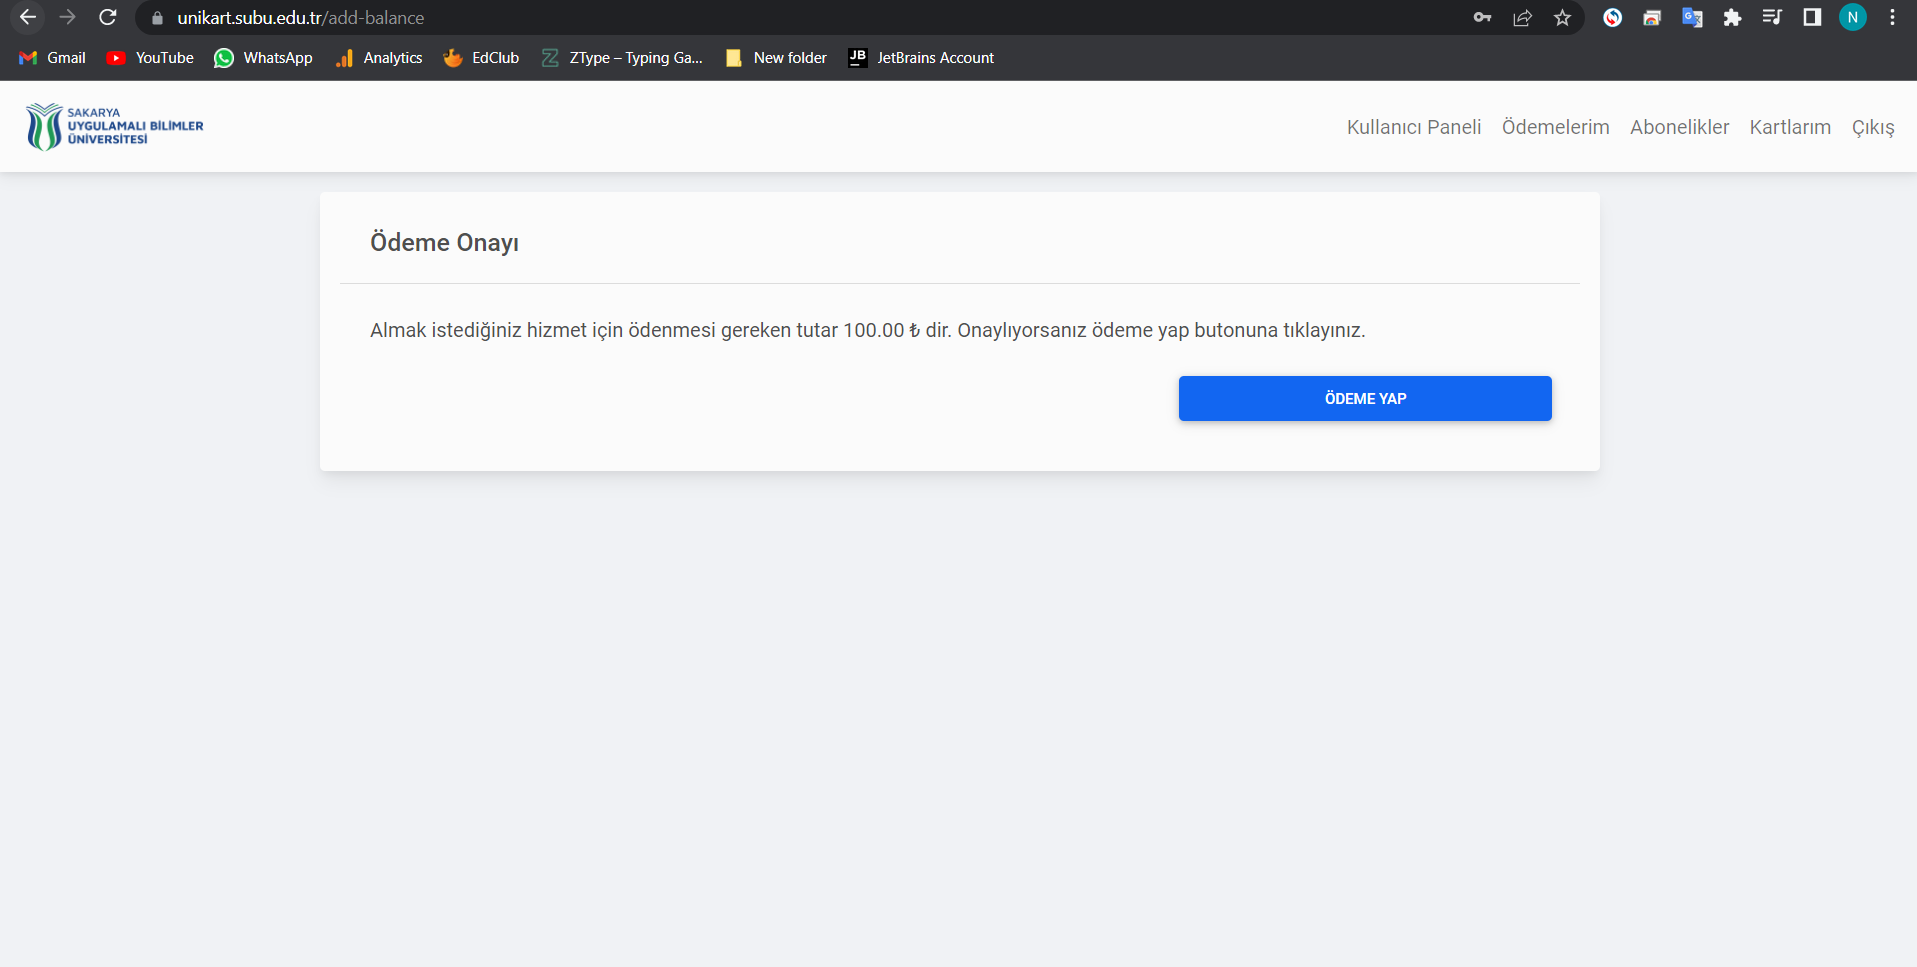The height and width of the screenshot is (967, 1917).
Task: Open the WhatsApp bookmark
Action: pos(263,58)
